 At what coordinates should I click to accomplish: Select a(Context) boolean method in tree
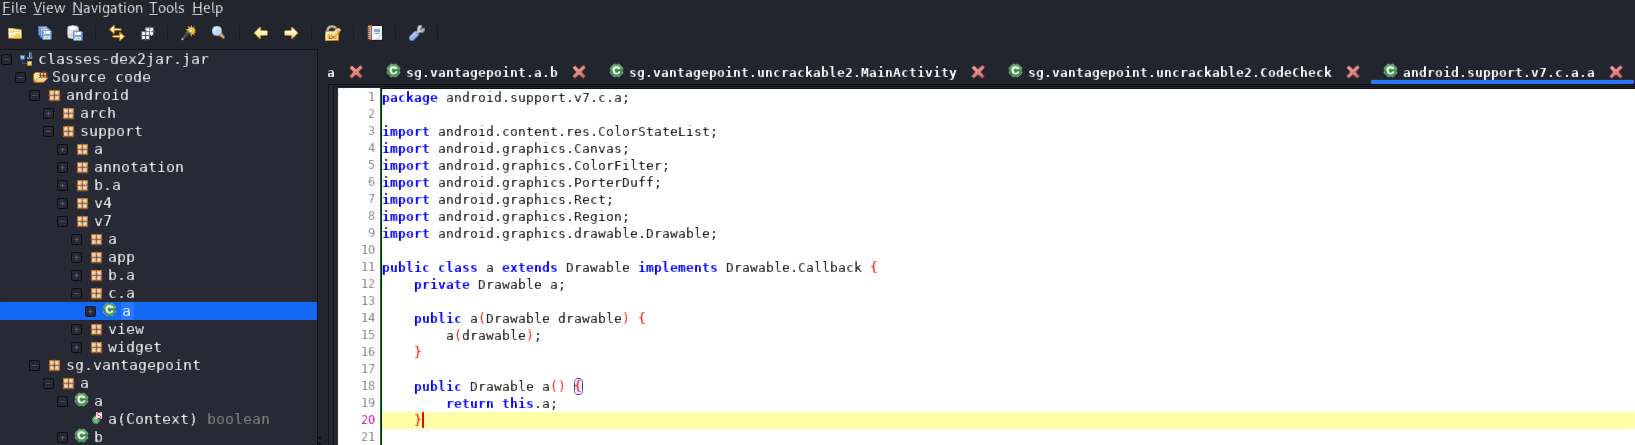coord(188,419)
